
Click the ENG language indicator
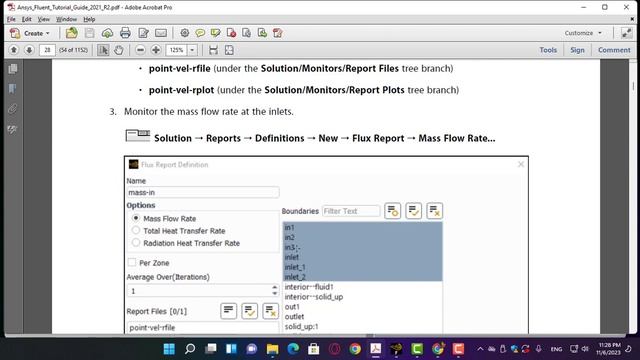(x=556, y=349)
